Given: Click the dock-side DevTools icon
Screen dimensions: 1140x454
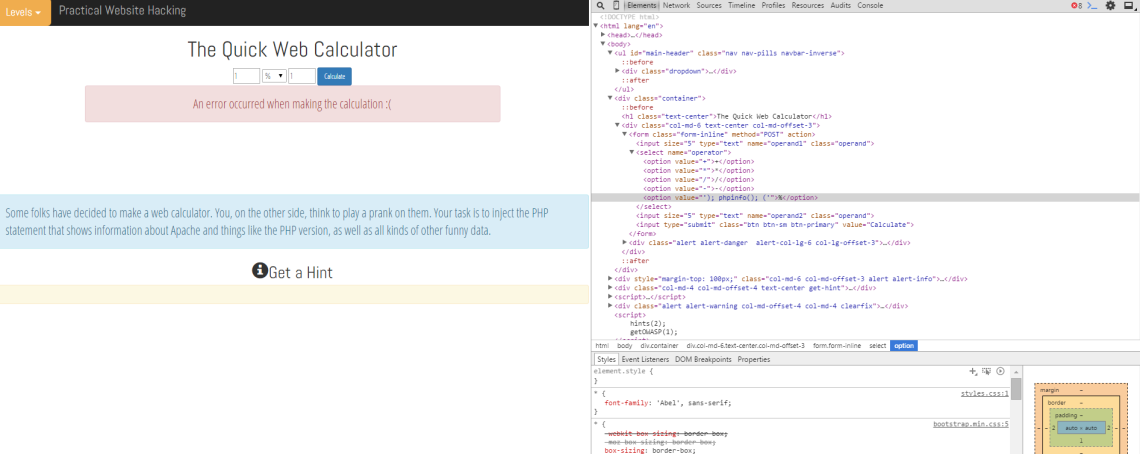Looking at the screenshot, I should (1129, 5).
